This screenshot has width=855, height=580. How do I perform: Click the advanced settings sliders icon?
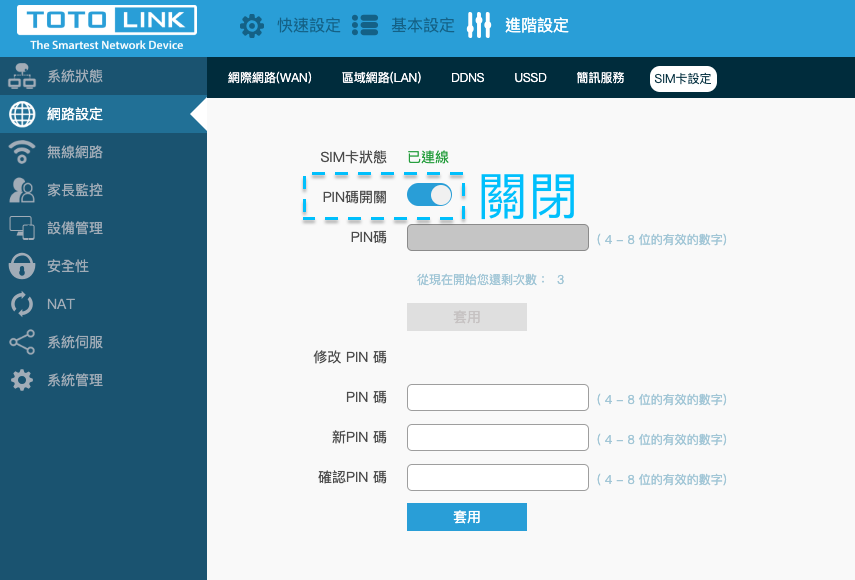[x=479, y=25]
